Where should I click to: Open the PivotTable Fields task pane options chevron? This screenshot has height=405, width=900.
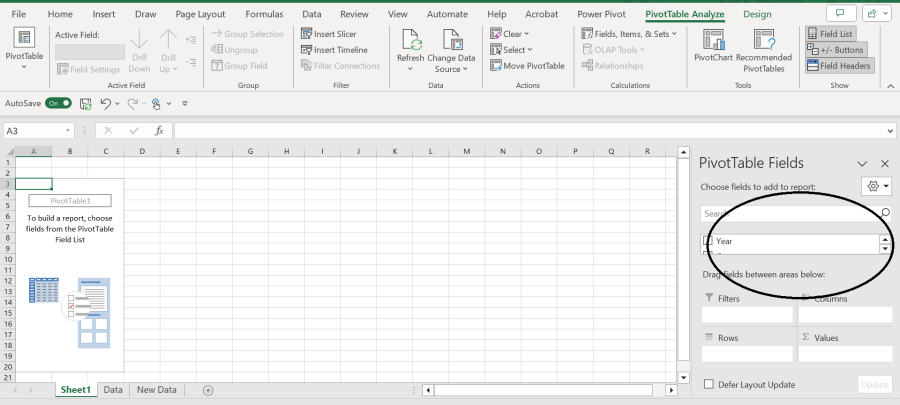tap(862, 163)
